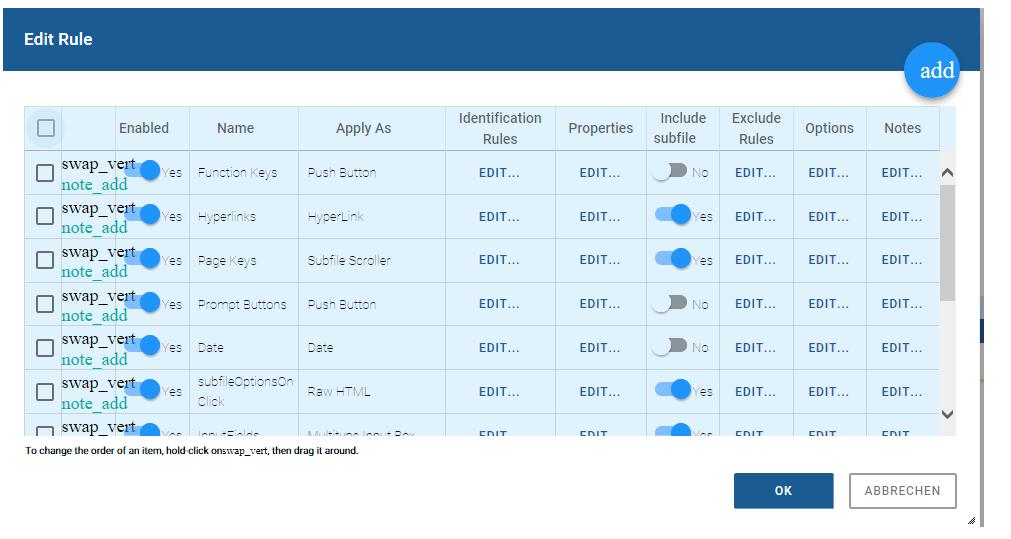Image resolution: width=1011 pixels, height=539 pixels.
Task: Disable Include subfile toggle for Page Keys
Action: (x=673, y=259)
